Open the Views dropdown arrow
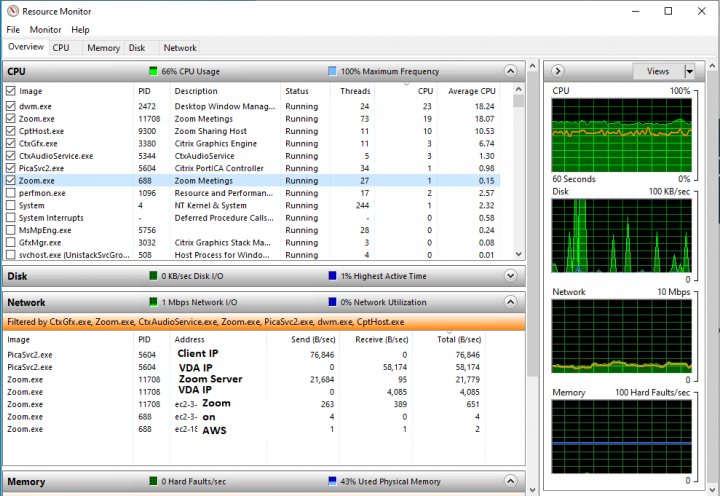The height and width of the screenshot is (496, 720). click(x=688, y=71)
